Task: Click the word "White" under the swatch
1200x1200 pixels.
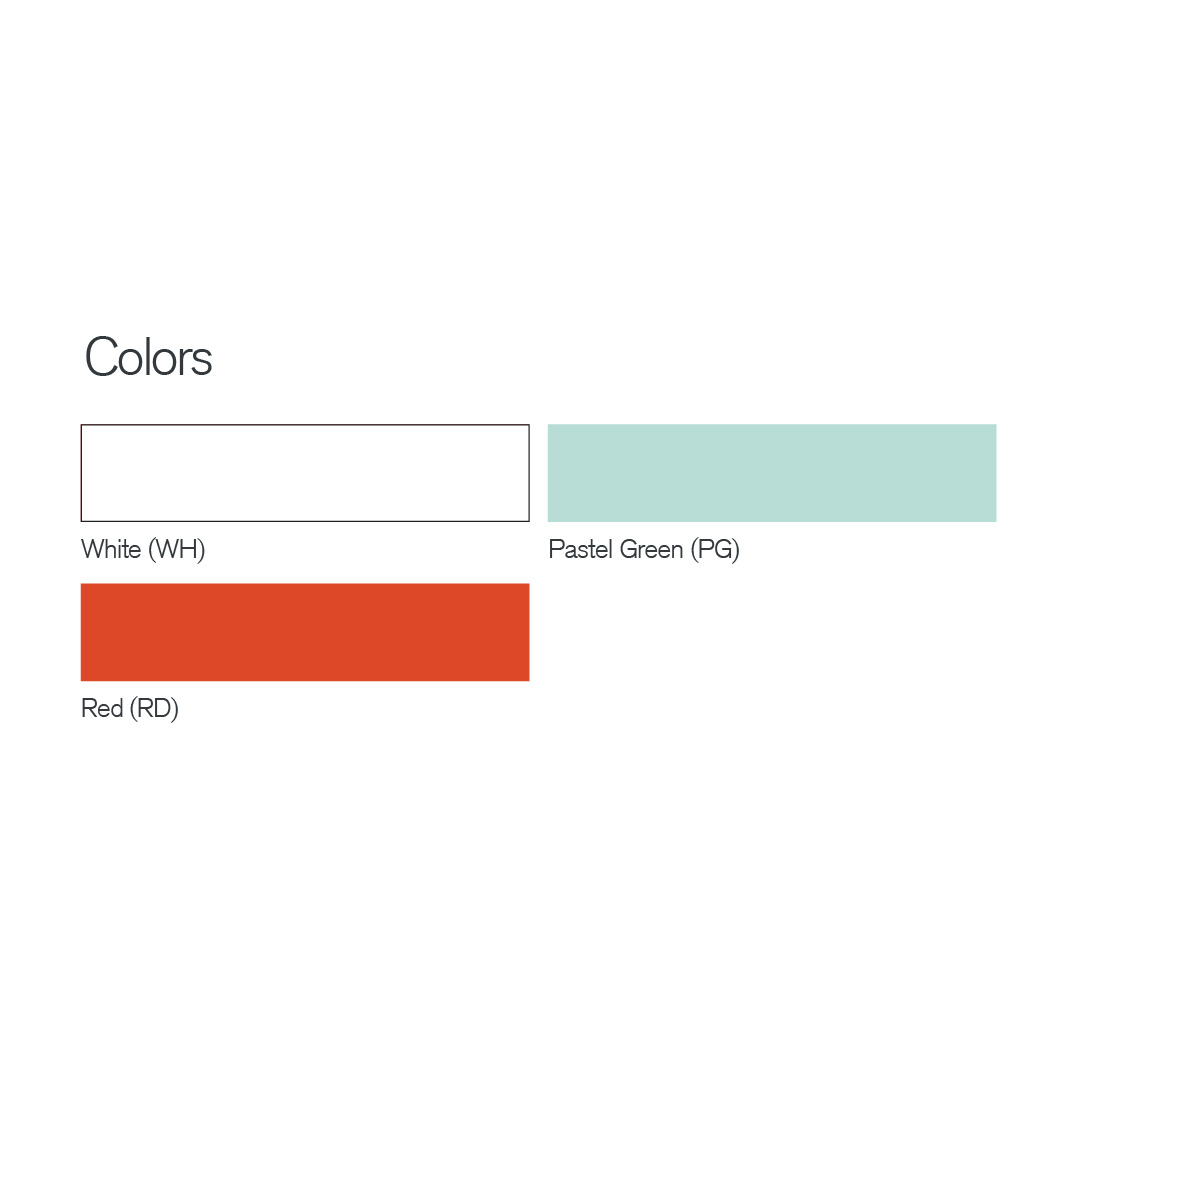Action: [111, 549]
